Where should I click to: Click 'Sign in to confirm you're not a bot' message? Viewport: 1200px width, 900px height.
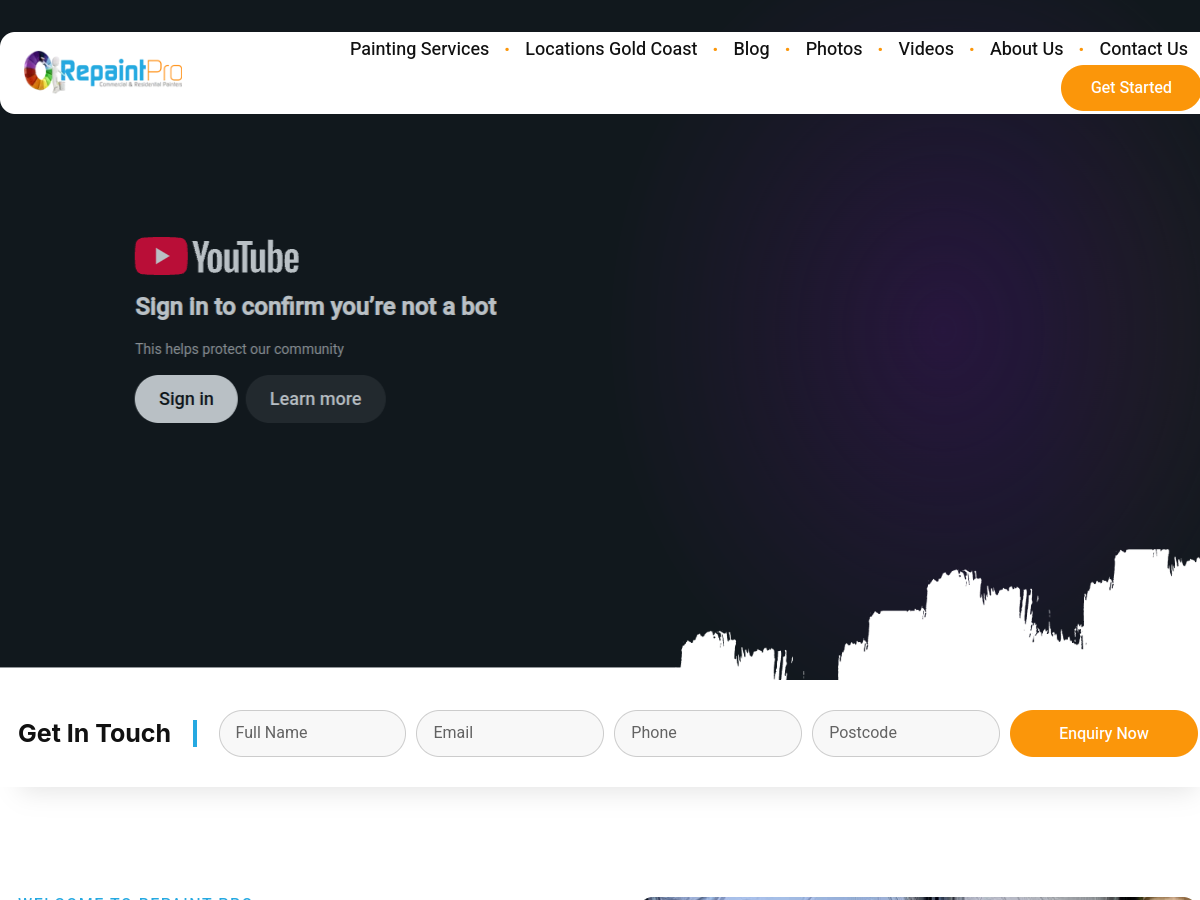[x=316, y=307]
